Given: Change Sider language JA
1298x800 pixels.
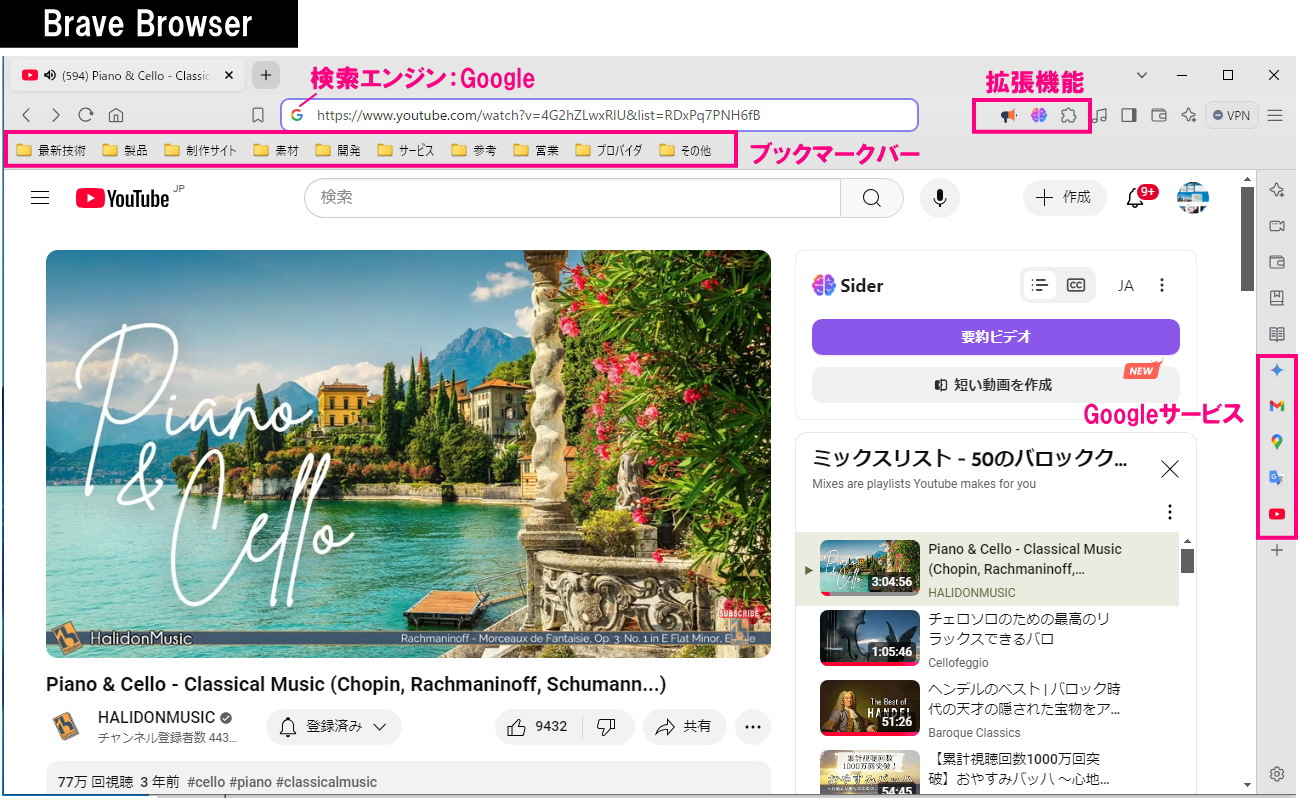Looking at the screenshot, I should pyautogui.click(x=1126, y=285).
